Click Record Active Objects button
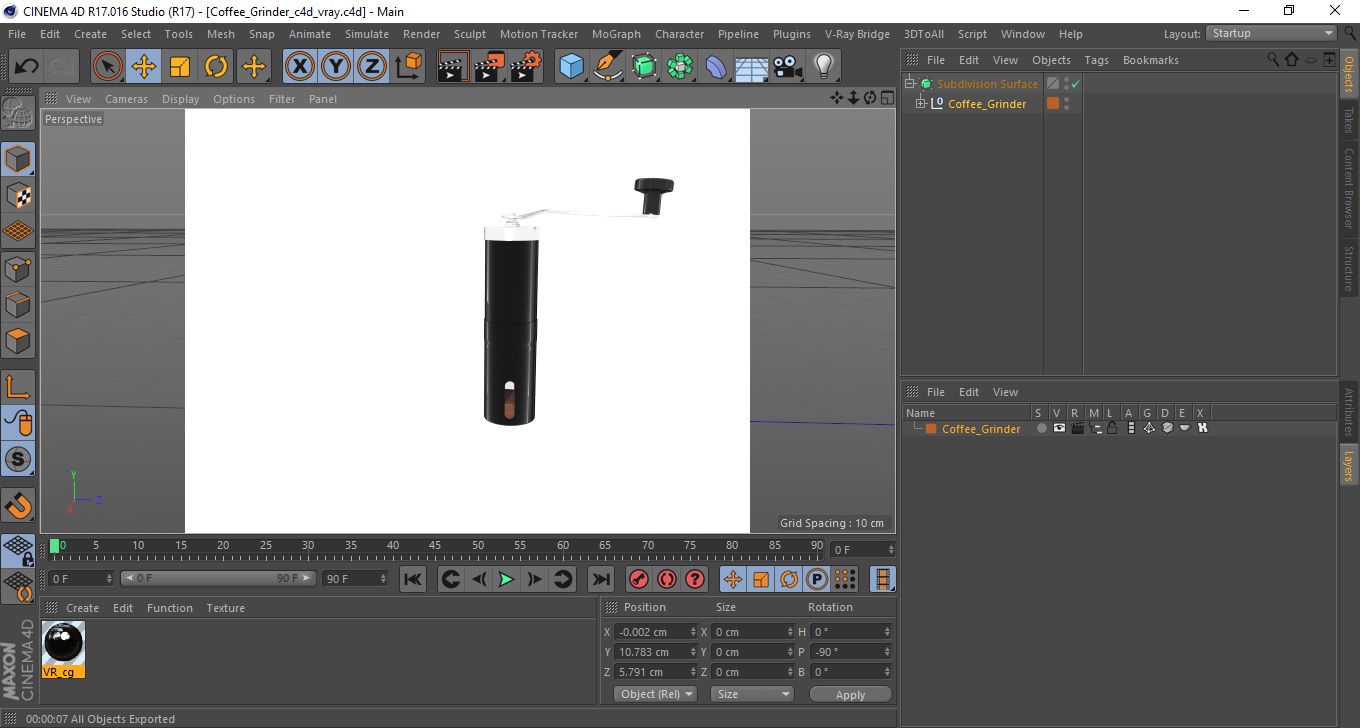1360x728 pixels. [638, 579]
